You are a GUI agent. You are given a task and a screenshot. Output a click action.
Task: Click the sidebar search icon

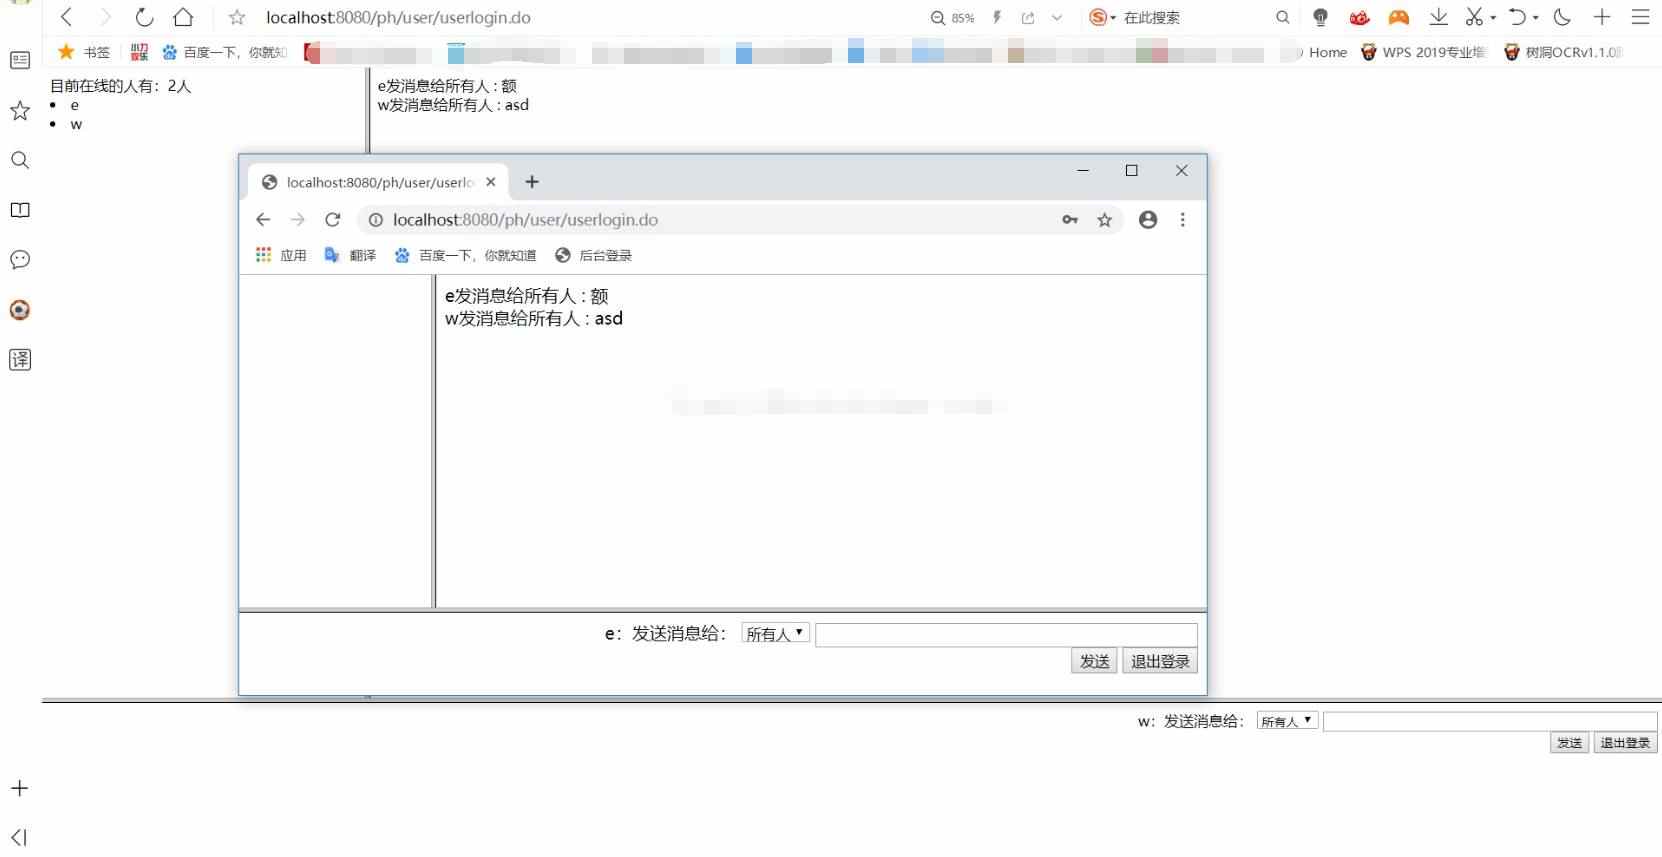tap(20, 160)
